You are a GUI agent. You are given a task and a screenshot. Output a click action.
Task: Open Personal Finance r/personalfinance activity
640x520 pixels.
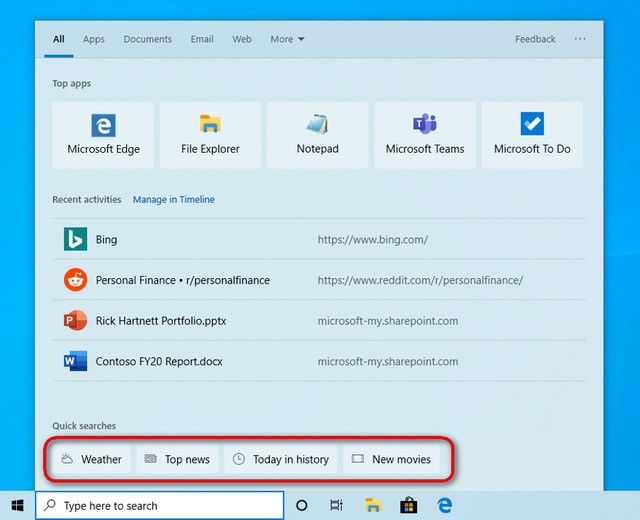(319, 280)
